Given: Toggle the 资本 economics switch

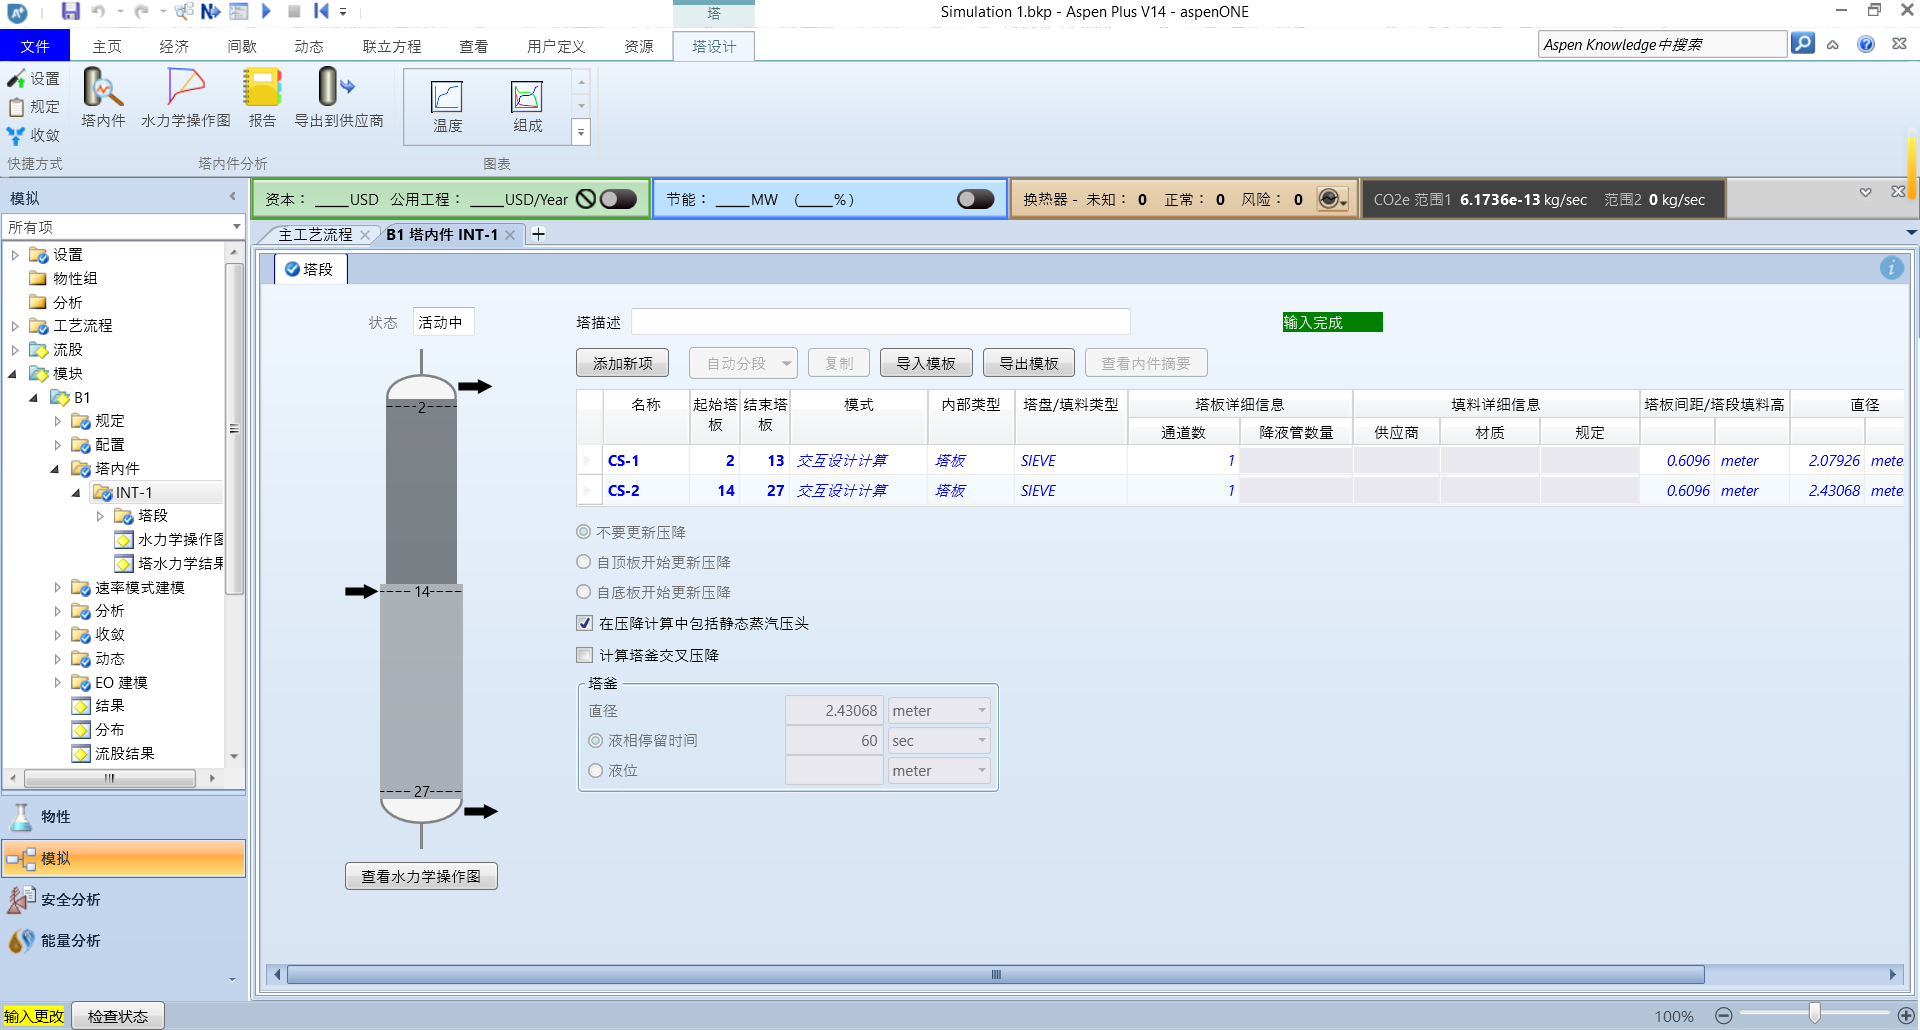Looking at the screenshot, I should pos(618,199).
